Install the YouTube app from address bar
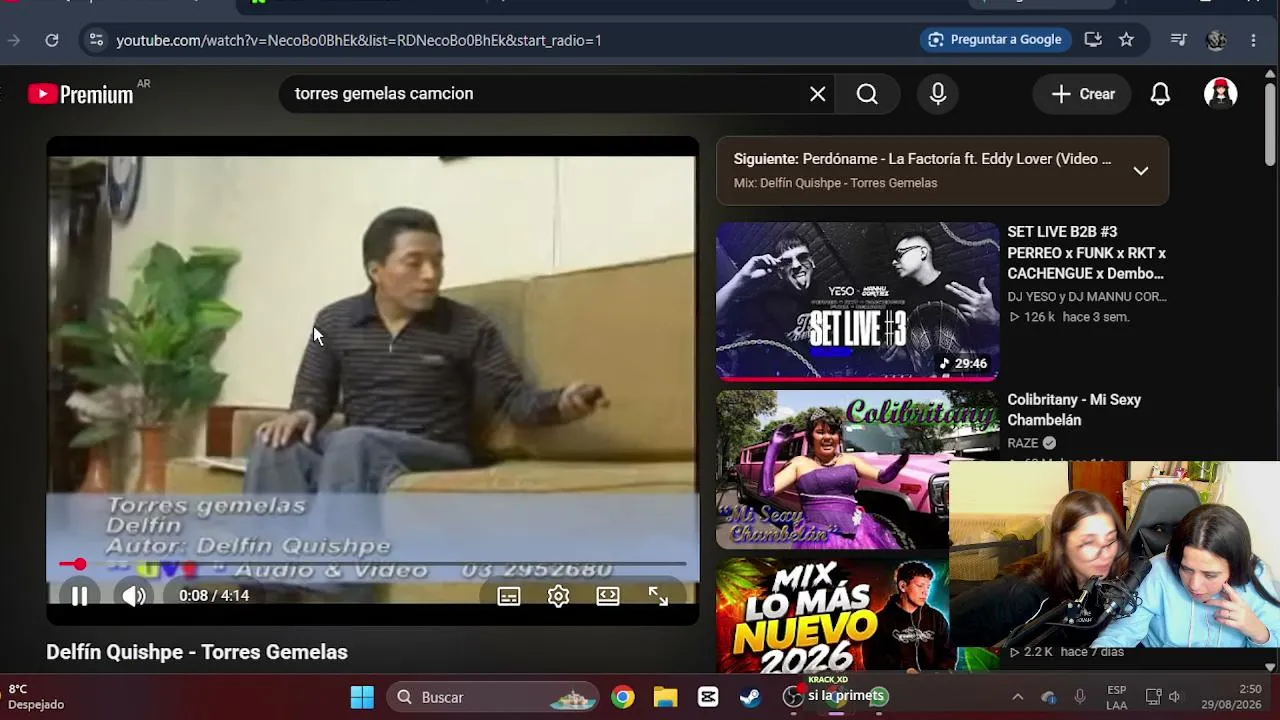 click(x=1093, y=40)
